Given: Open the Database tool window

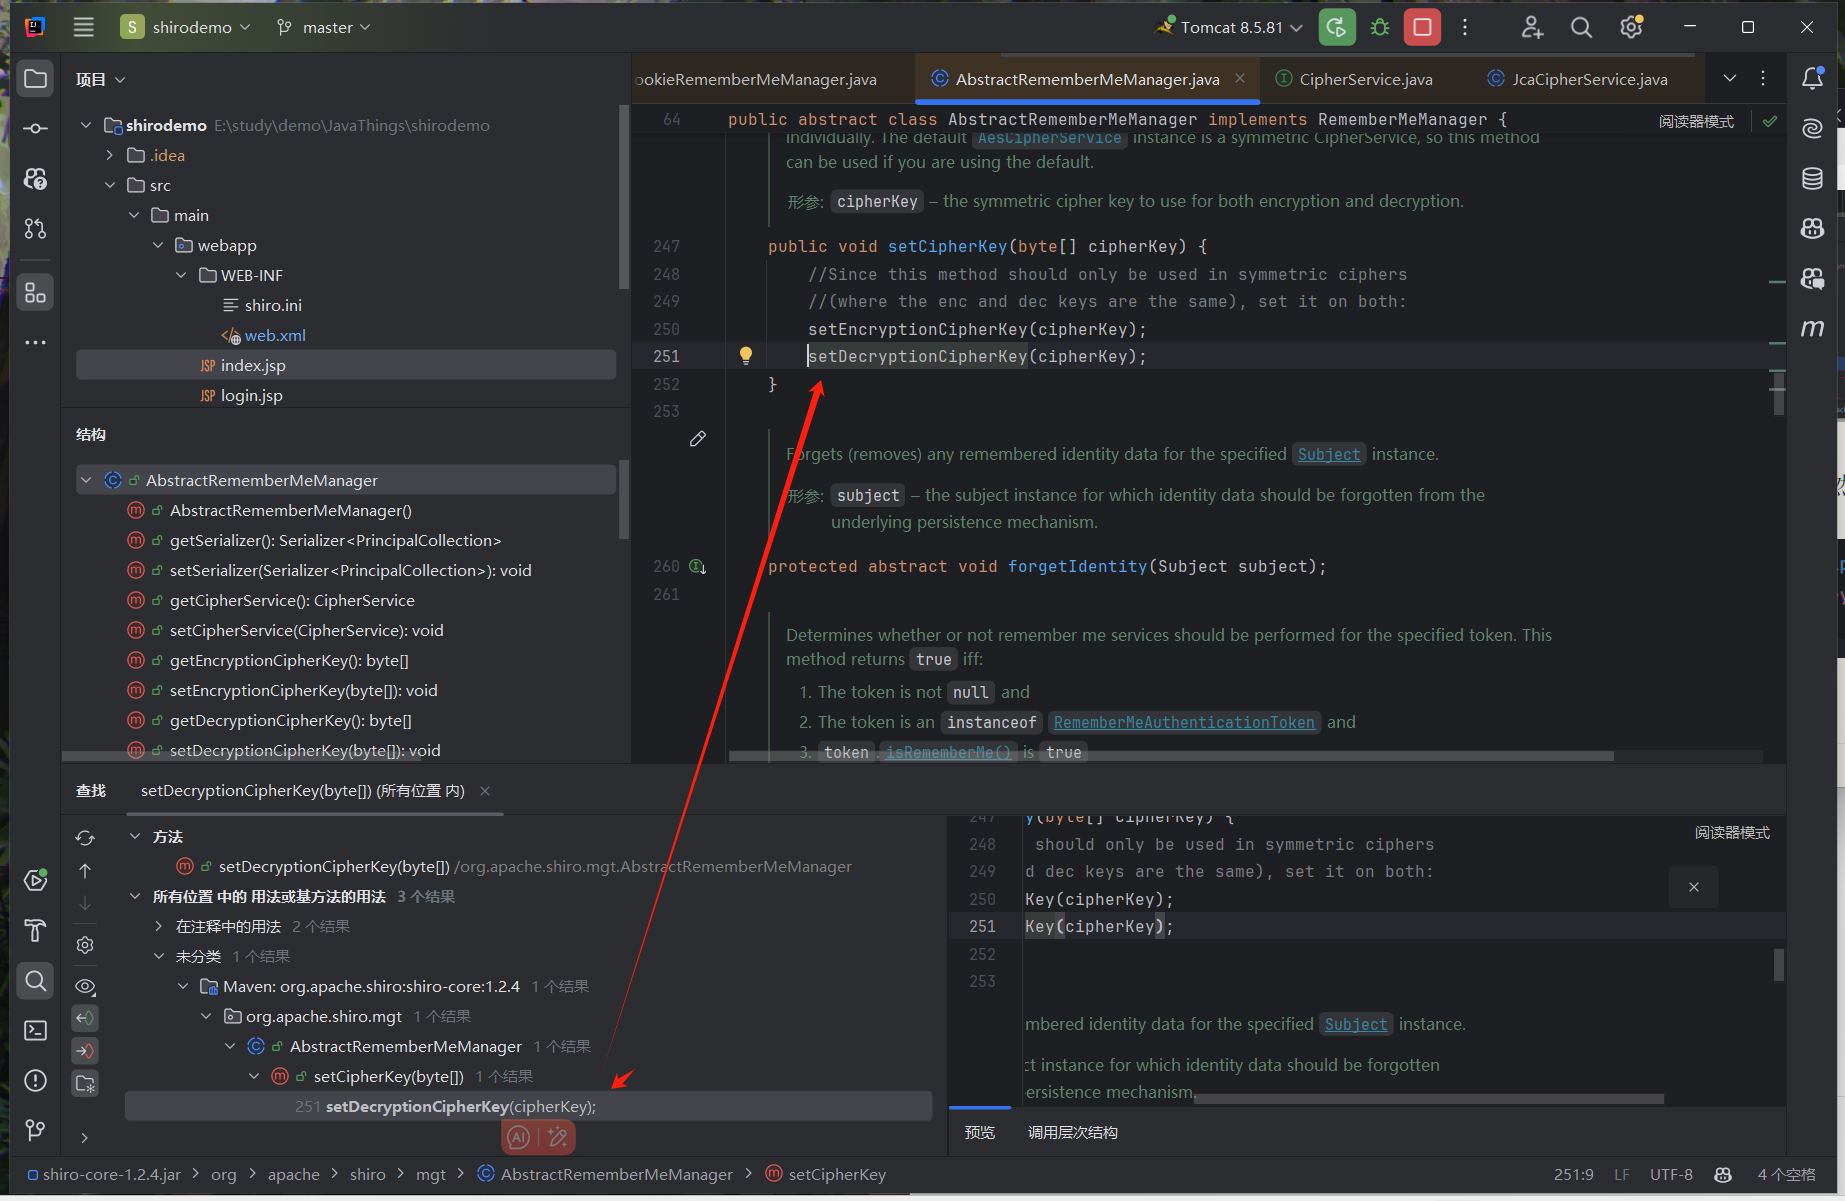Looking at the screenshot, I should pos(1813,179).
